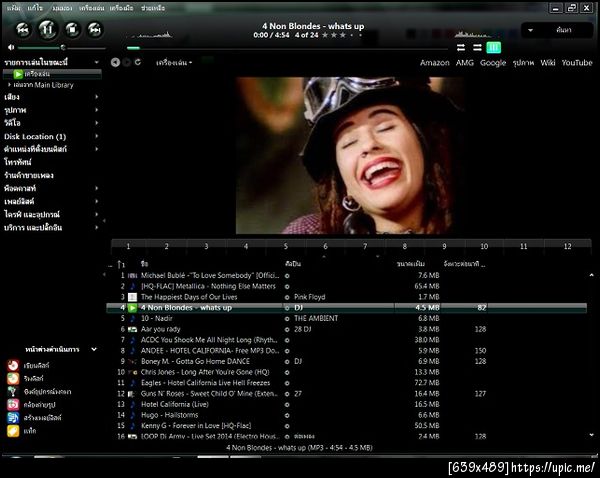600x478 pixels.
Task: Open the Wiki link
Action: [x=548, y=62]
